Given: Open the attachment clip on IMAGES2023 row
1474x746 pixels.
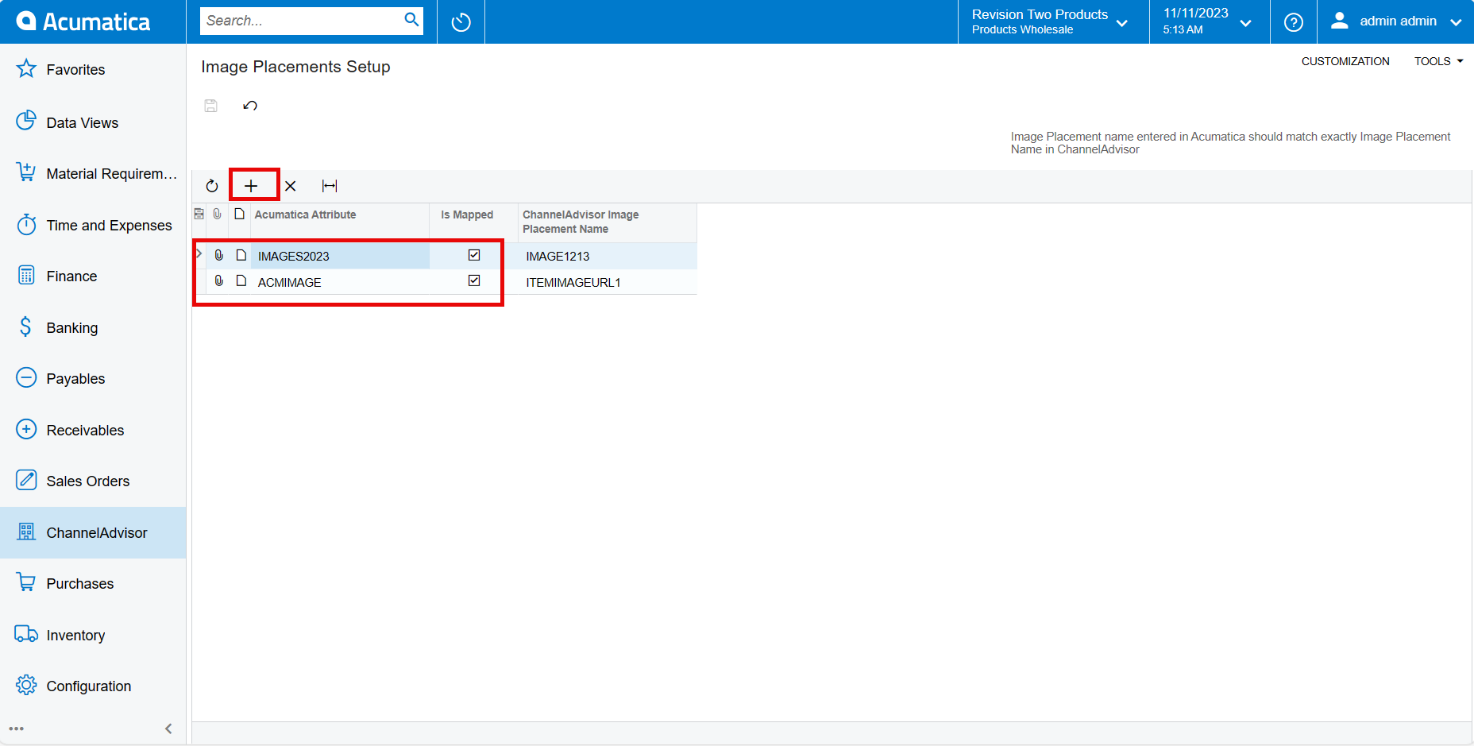Looking at the screenshot, I should [219, 255].
